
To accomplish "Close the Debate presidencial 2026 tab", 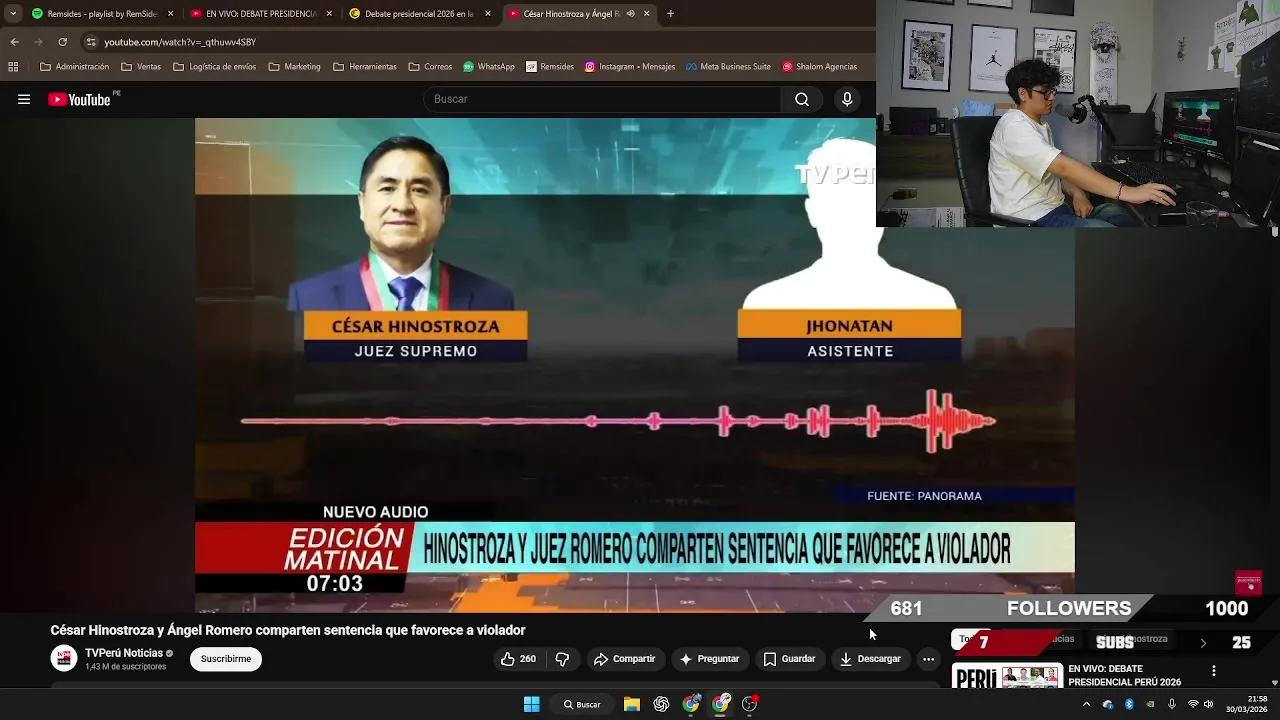I will (488, 14).
